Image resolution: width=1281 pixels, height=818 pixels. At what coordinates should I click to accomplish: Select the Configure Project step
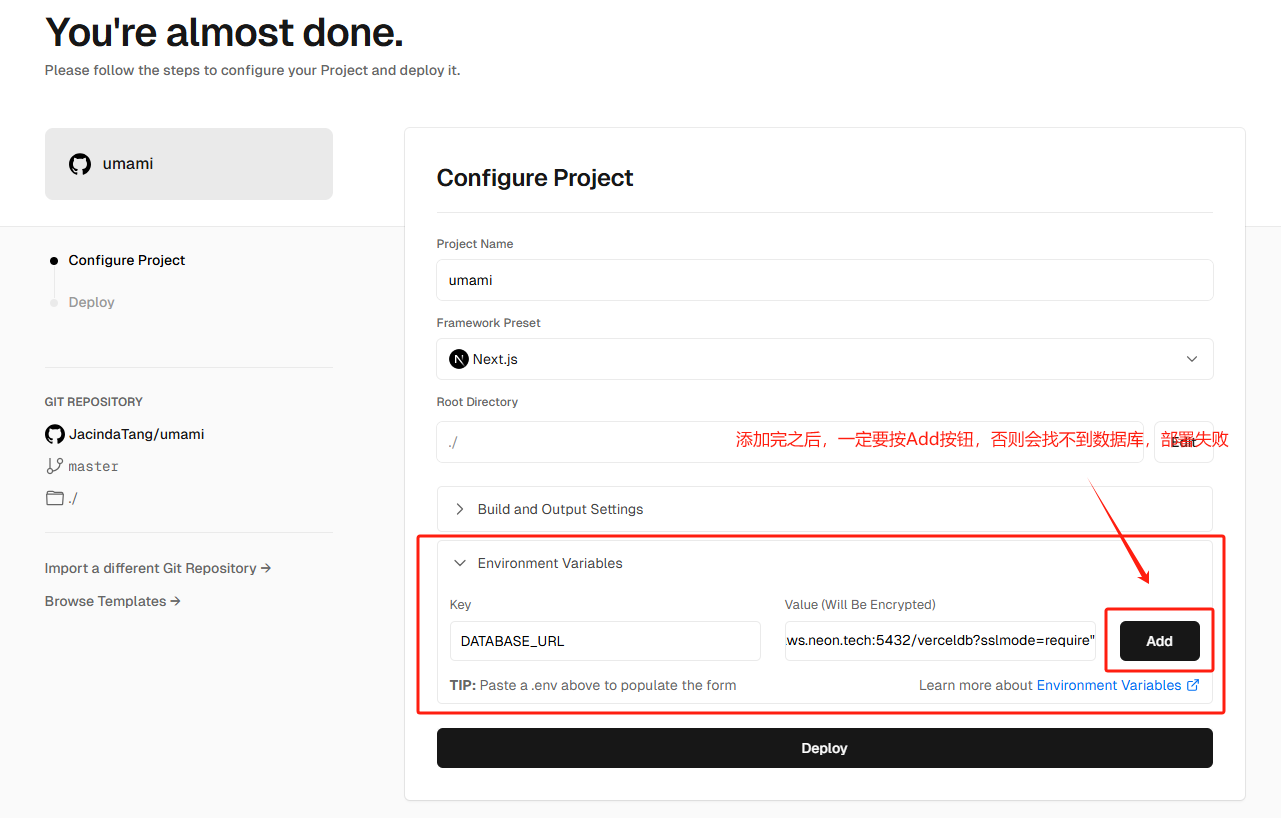pyautogui.click(x=127, y=260)
